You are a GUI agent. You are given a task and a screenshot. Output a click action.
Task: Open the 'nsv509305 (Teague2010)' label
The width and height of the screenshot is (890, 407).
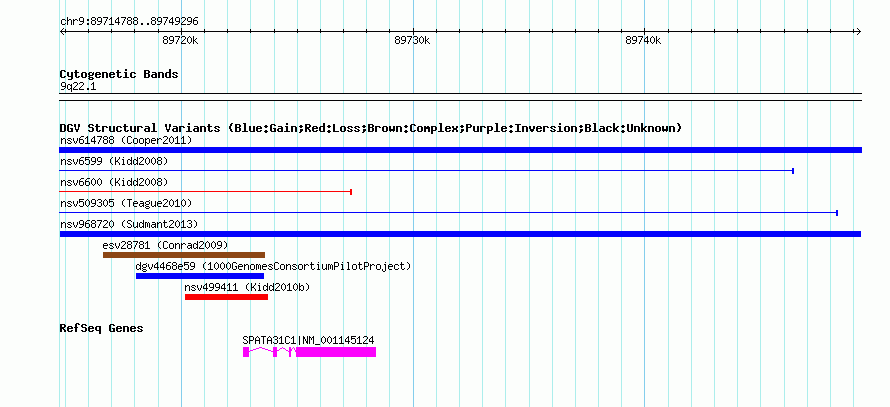[126, 203]
